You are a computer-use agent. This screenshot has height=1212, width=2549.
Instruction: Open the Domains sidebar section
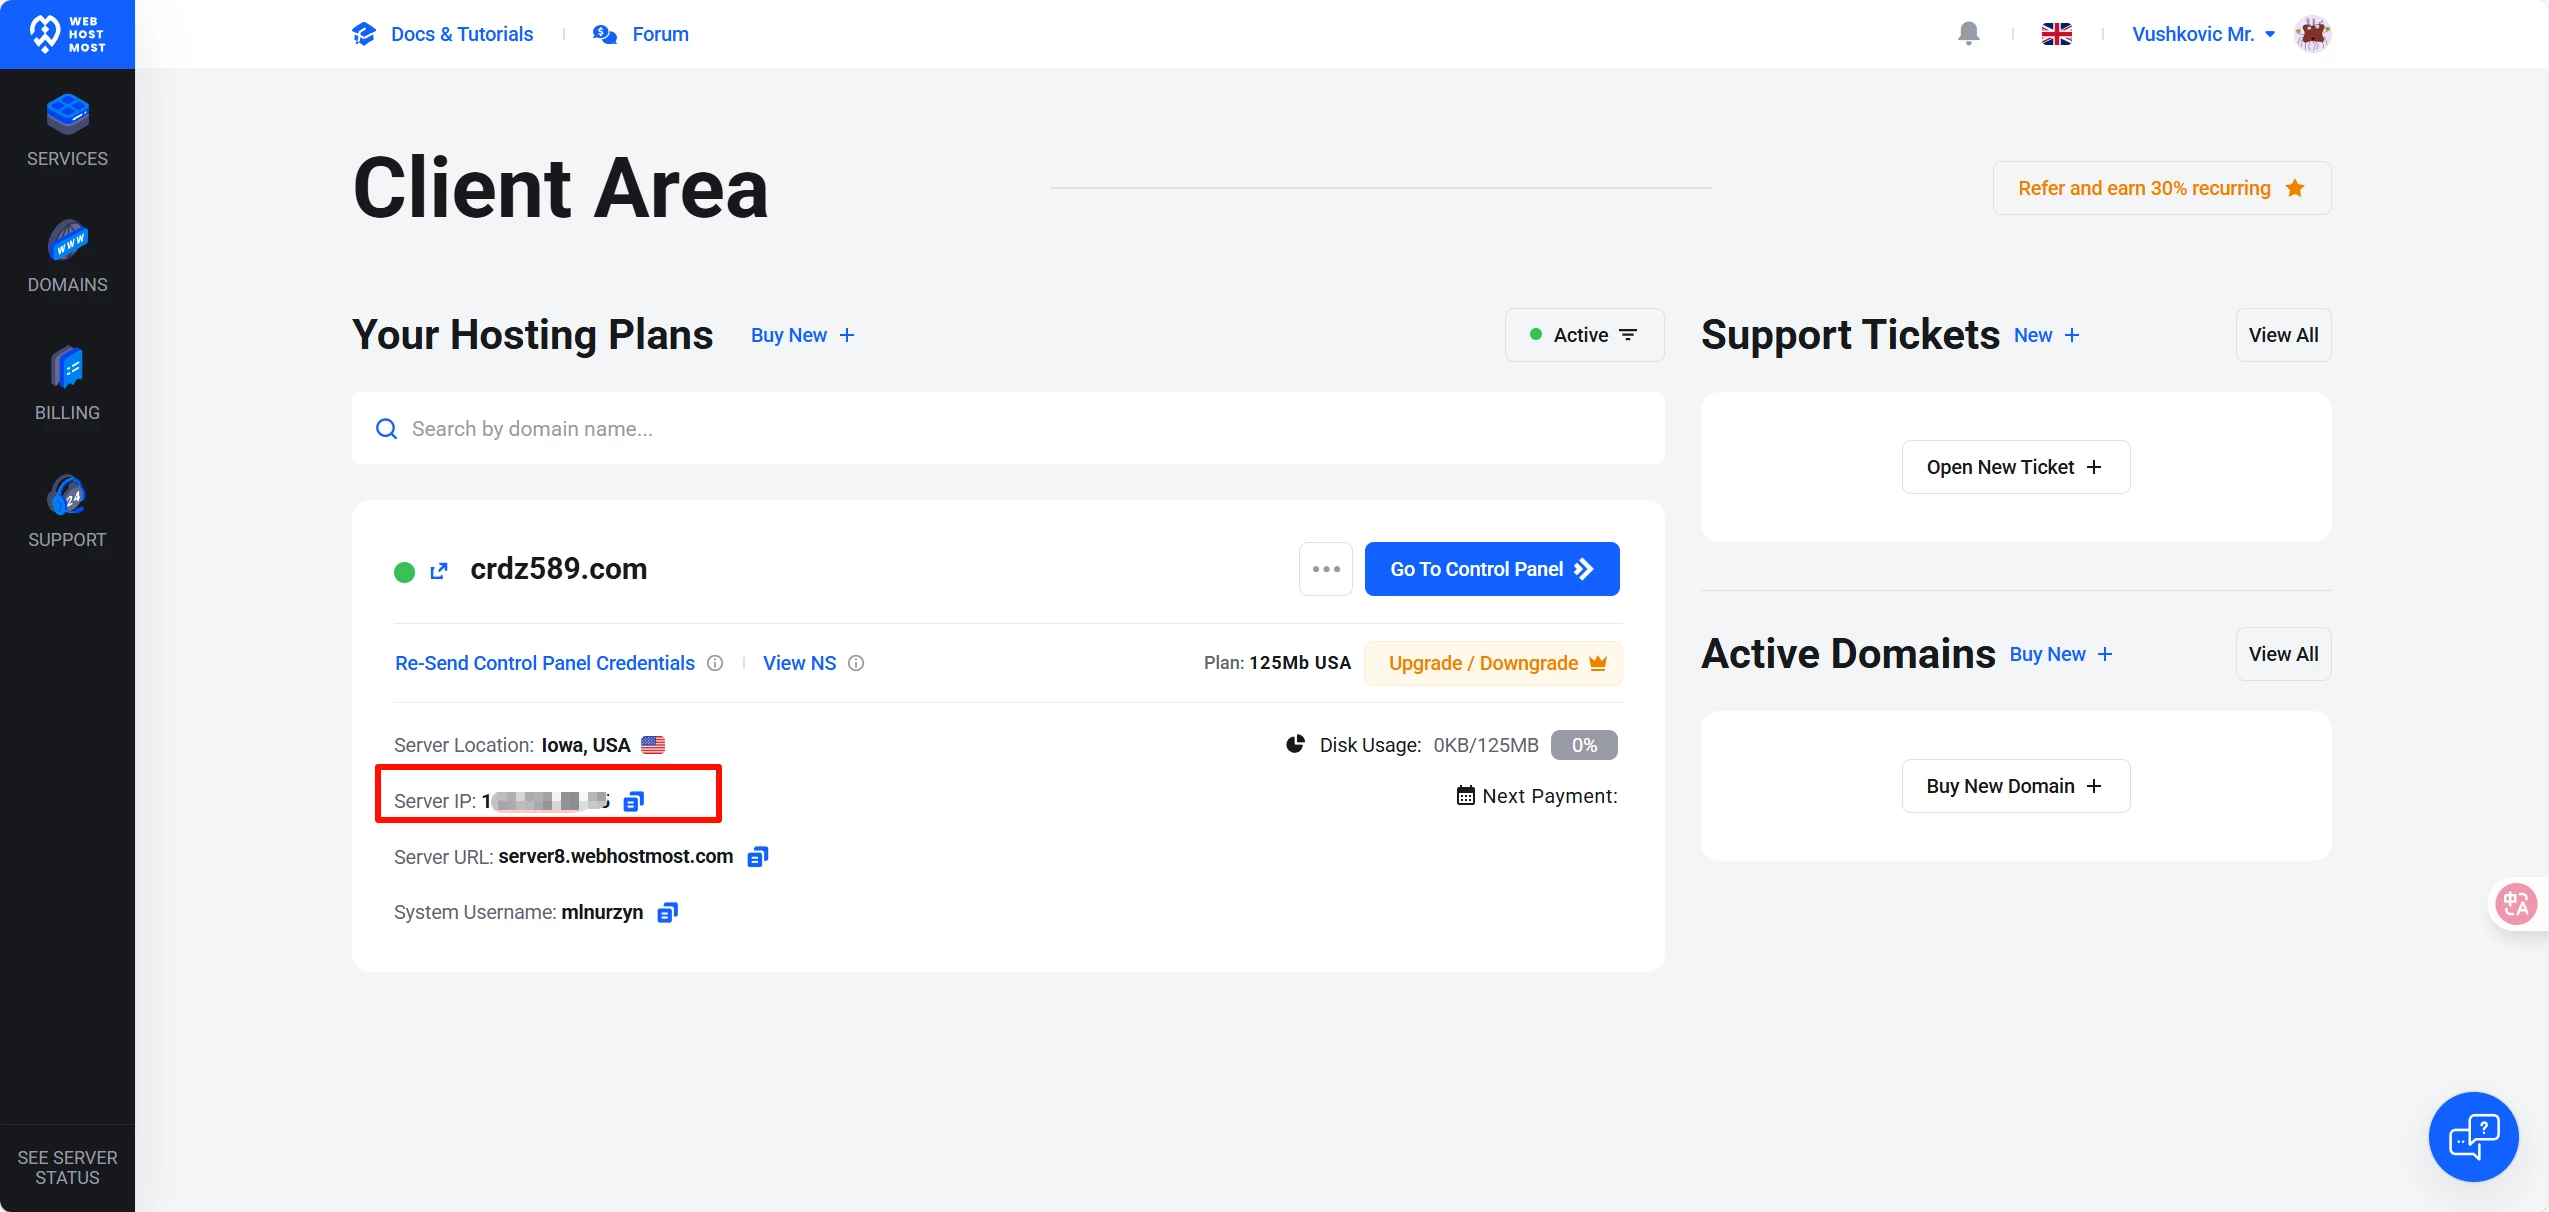tap(67, 258)
